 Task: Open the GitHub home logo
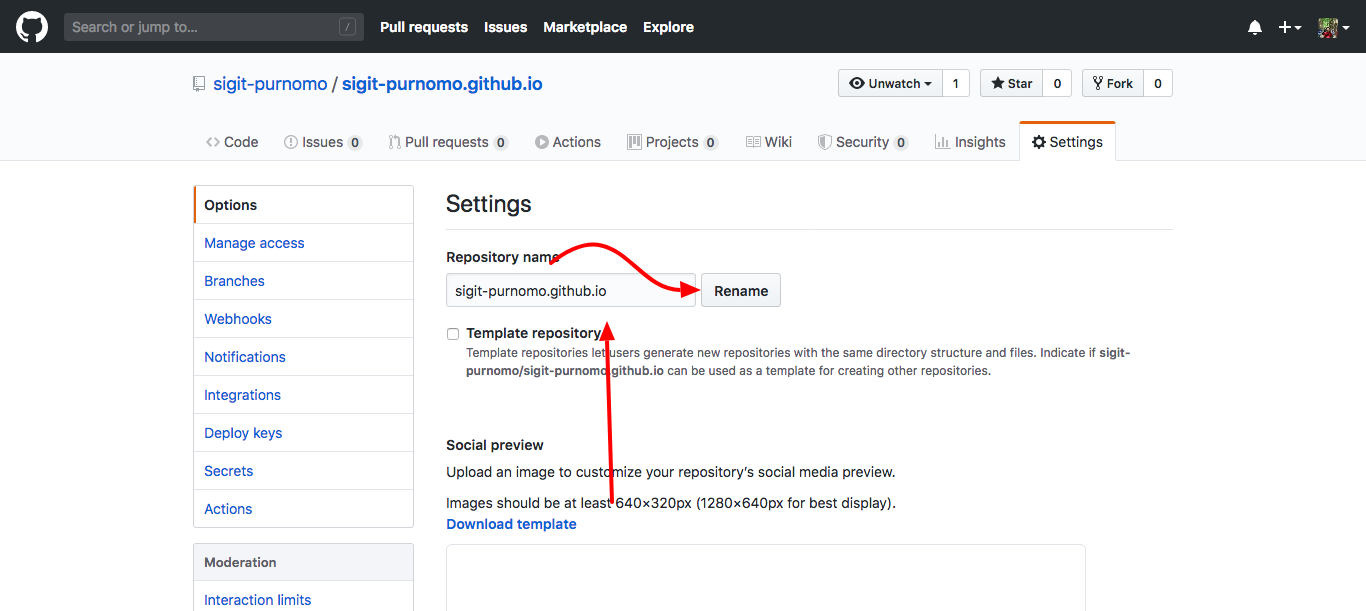[x=32, y=27]
